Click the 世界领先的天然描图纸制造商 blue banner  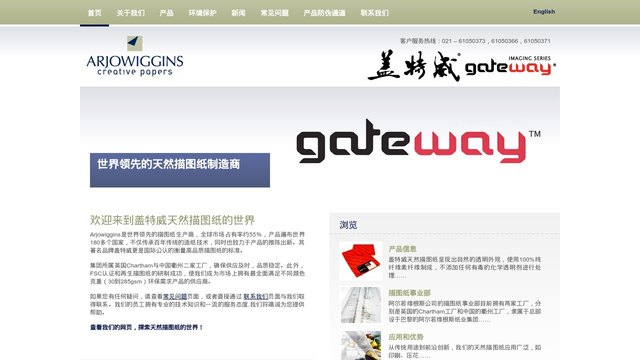(180, 170)
